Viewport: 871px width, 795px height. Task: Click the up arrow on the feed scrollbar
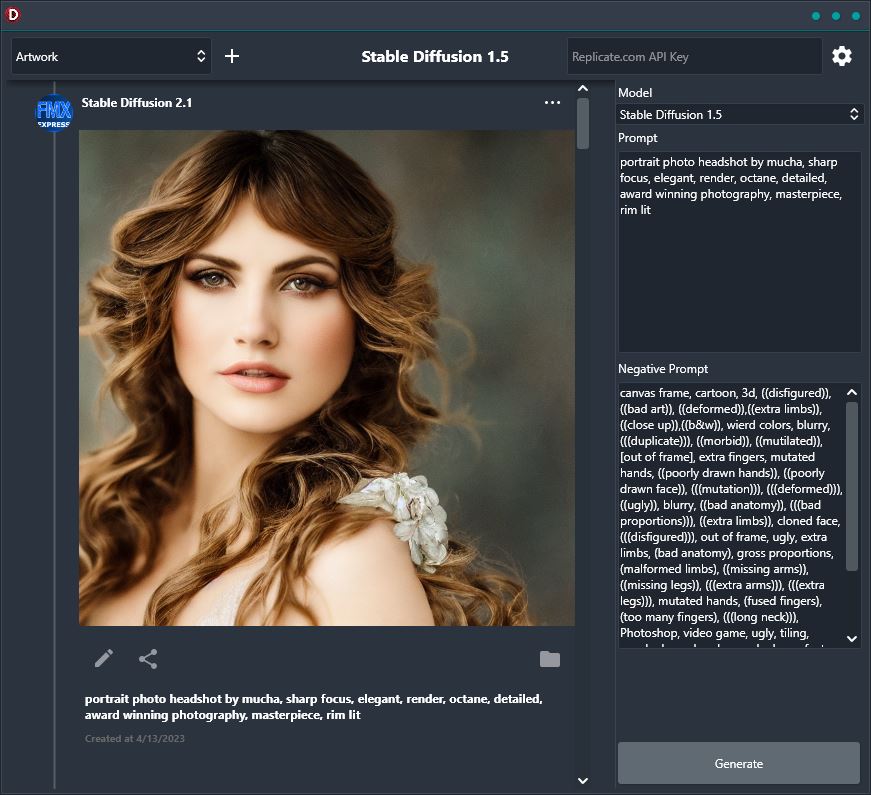[x=582, y=88]
